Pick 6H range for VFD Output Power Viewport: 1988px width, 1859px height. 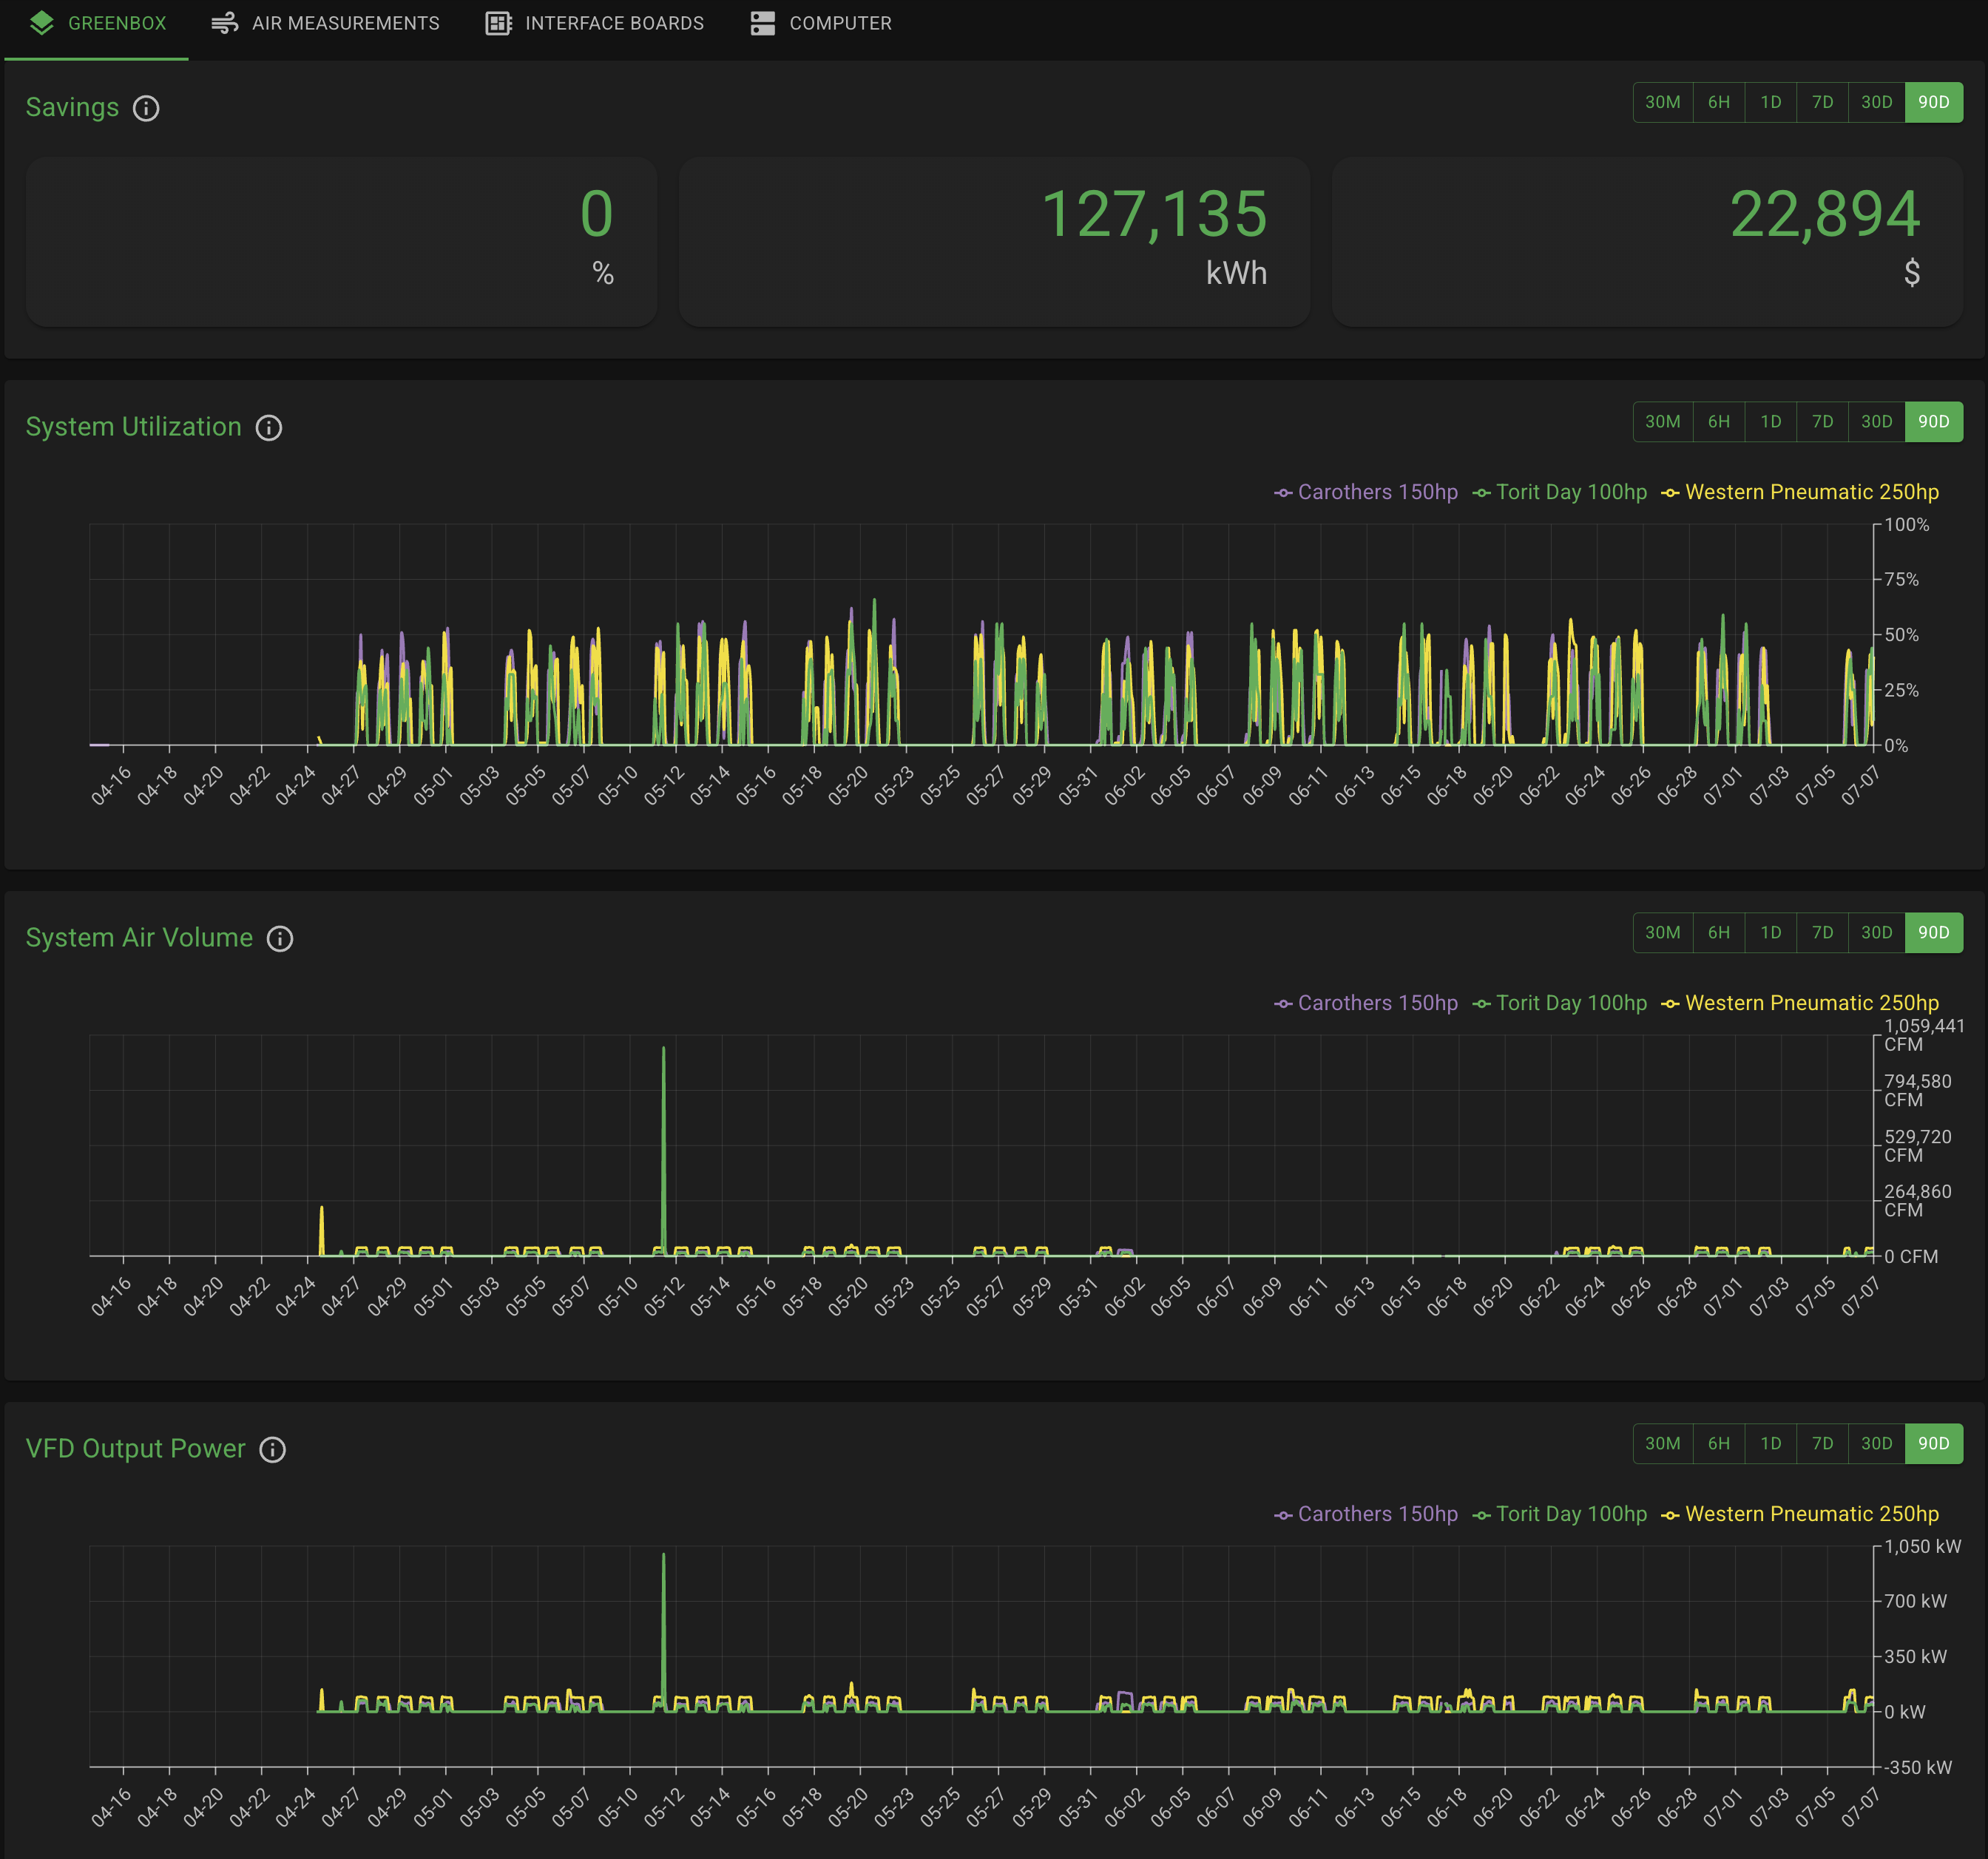(x=1719, y=1444)
